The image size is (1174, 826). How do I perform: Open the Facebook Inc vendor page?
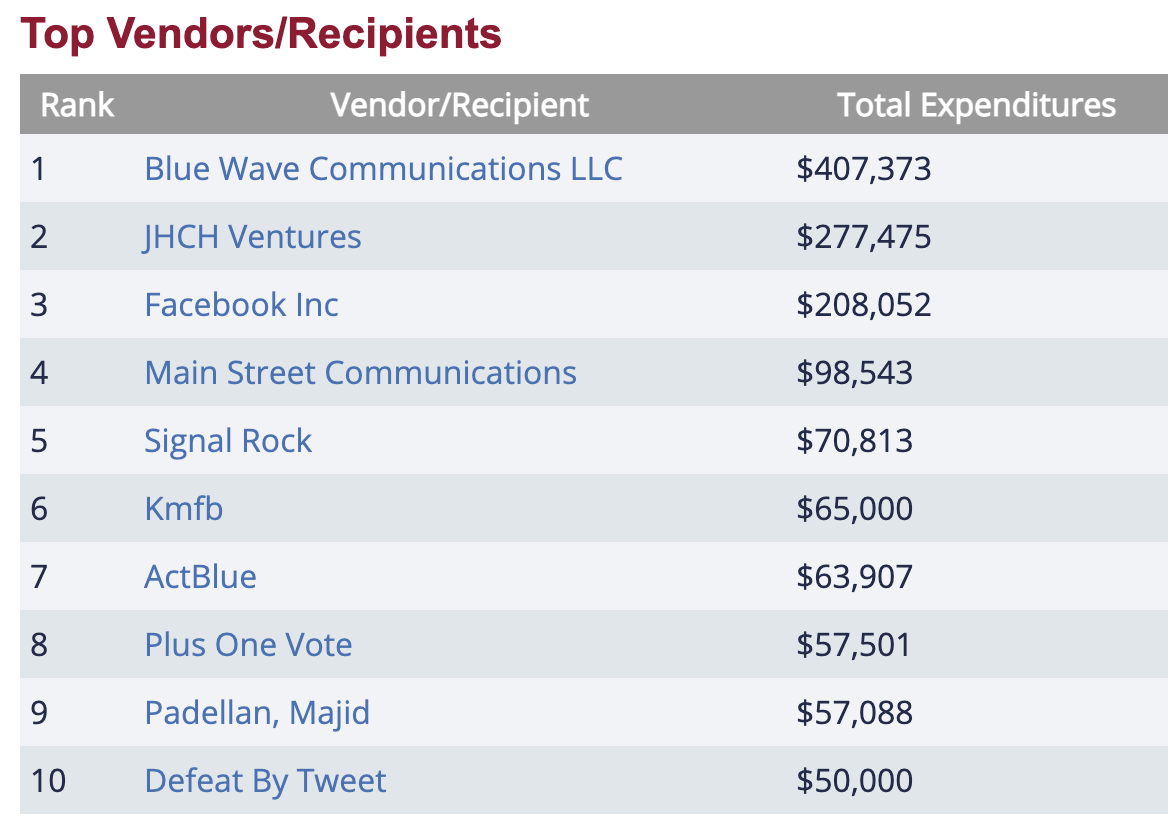(x=241, y=304)
